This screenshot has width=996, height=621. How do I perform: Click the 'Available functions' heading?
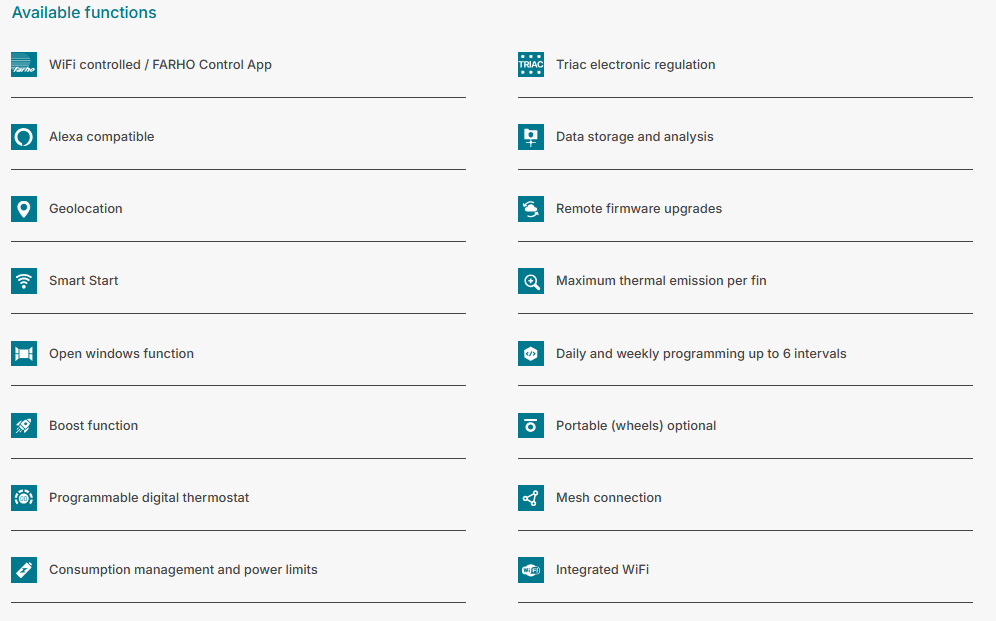coord(84,13)
